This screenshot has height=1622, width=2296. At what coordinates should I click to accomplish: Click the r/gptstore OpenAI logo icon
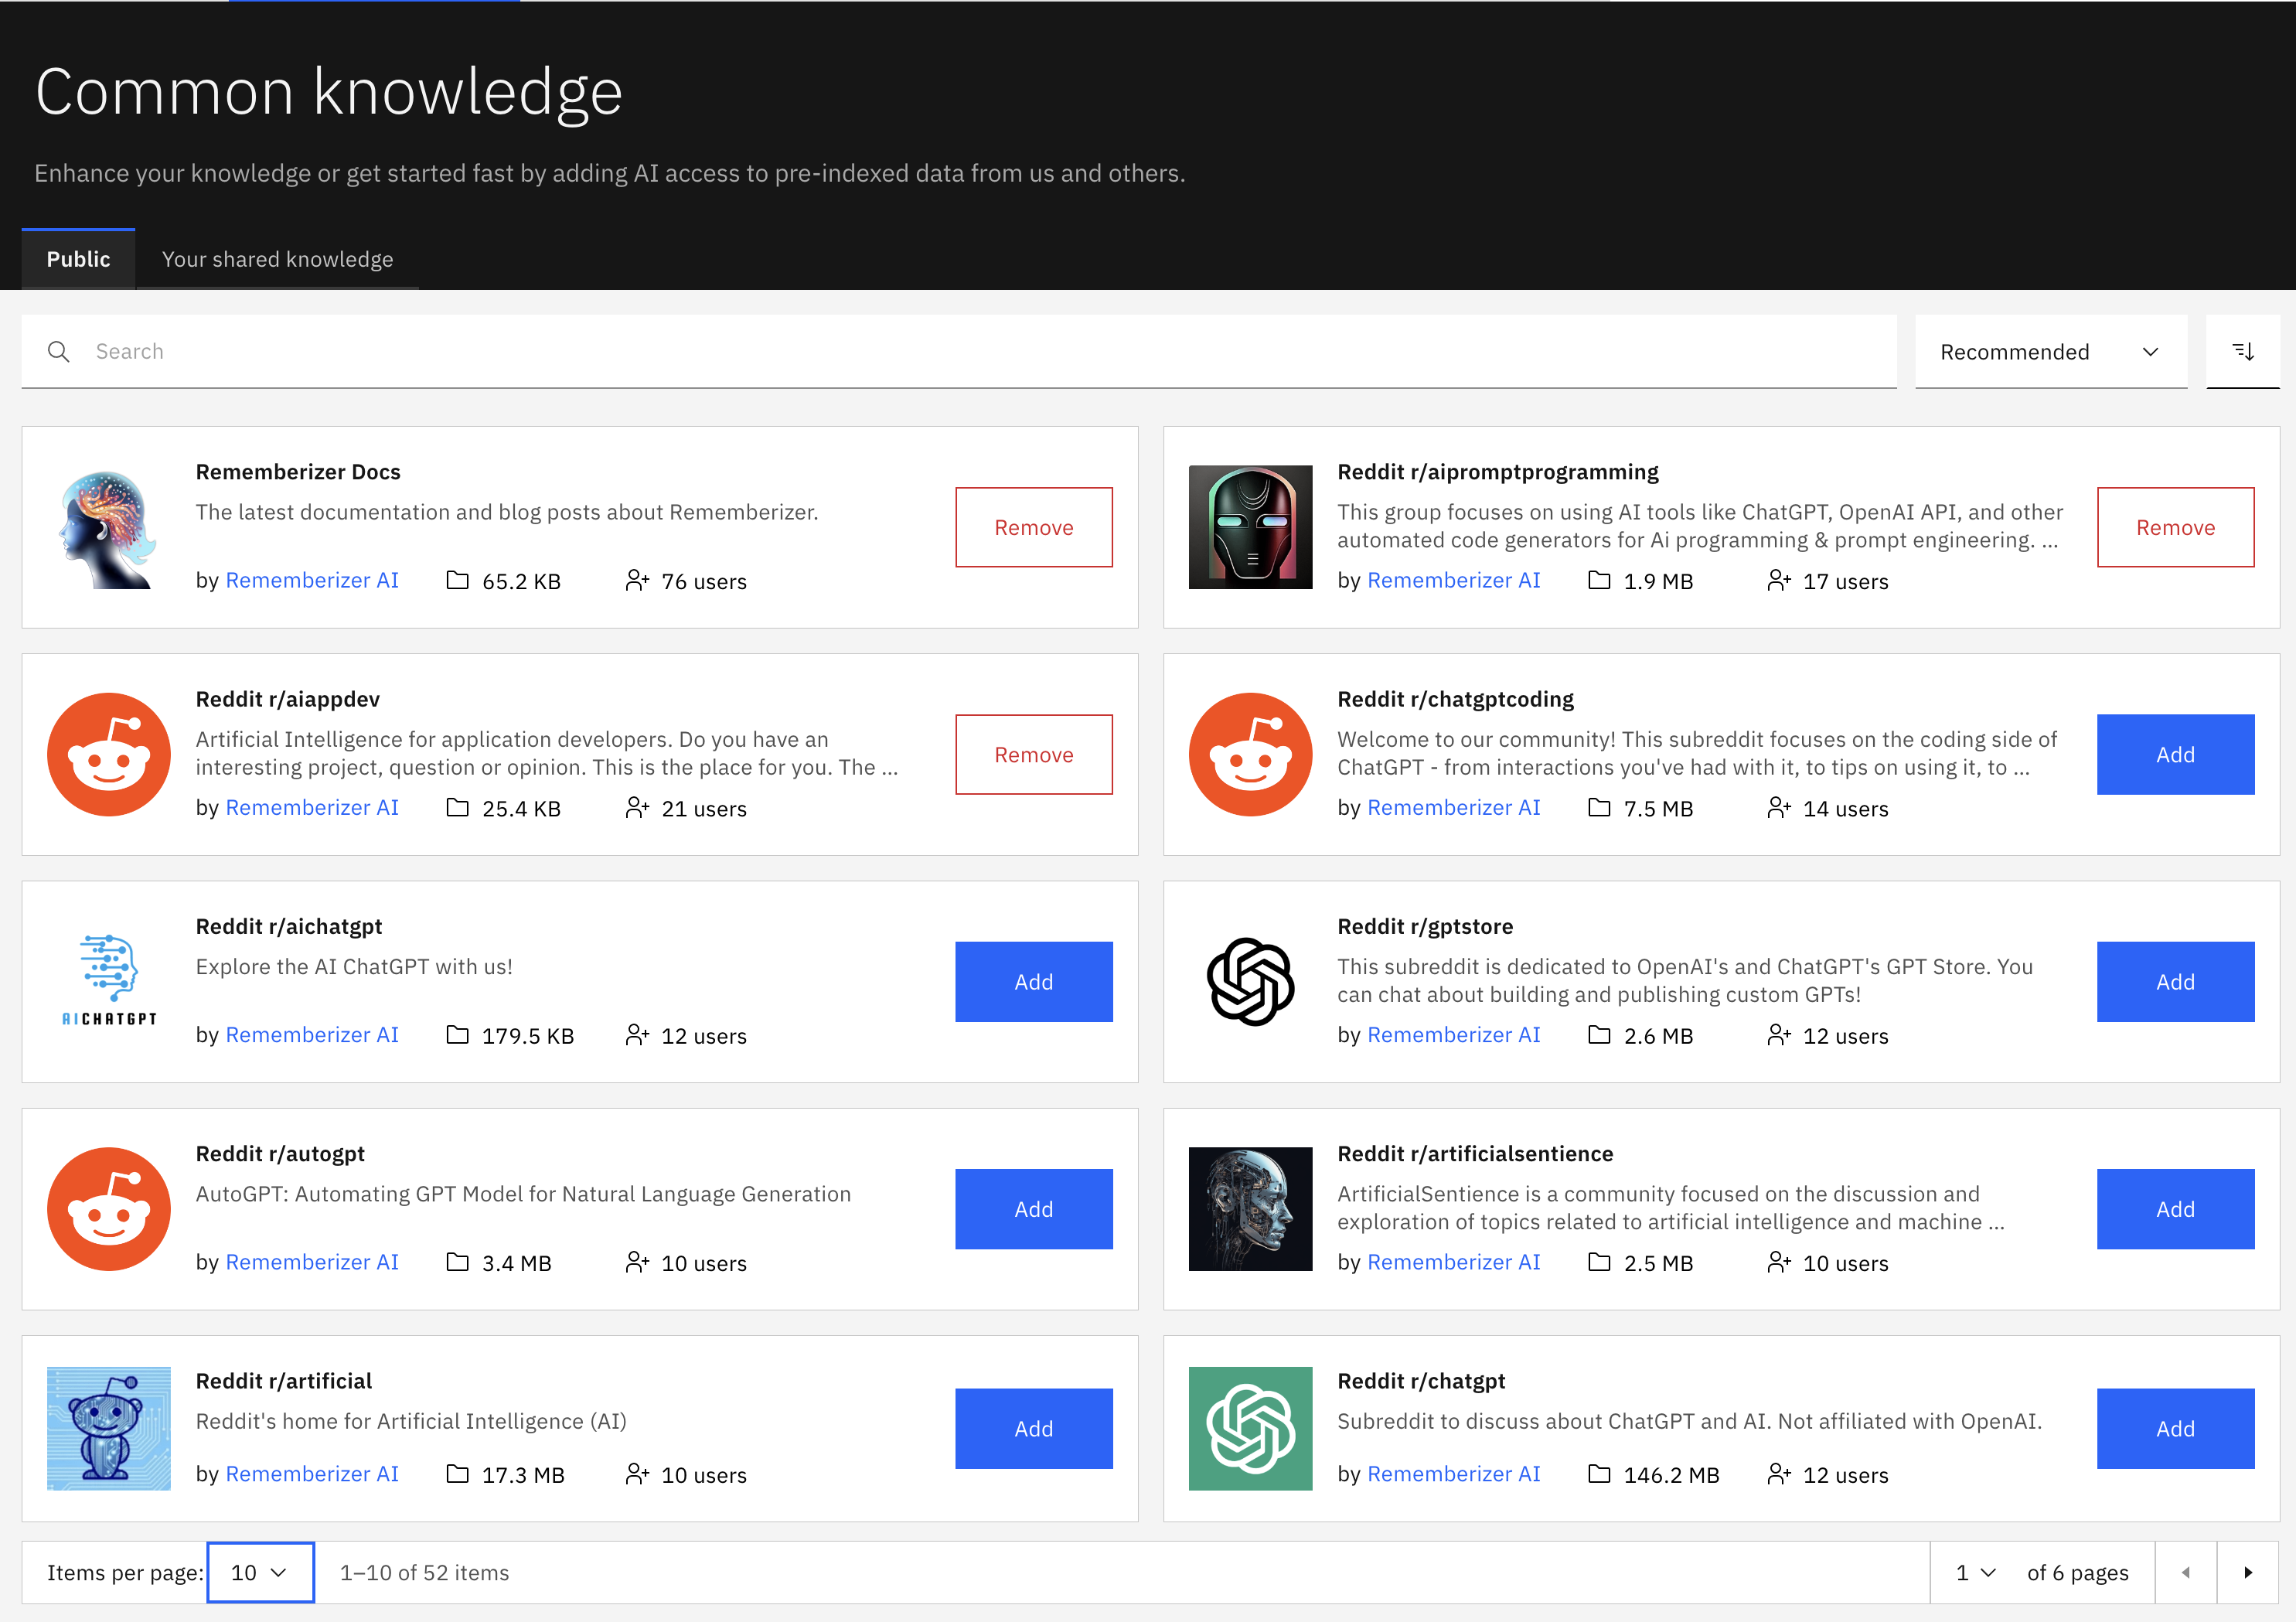coord(1249,981)
